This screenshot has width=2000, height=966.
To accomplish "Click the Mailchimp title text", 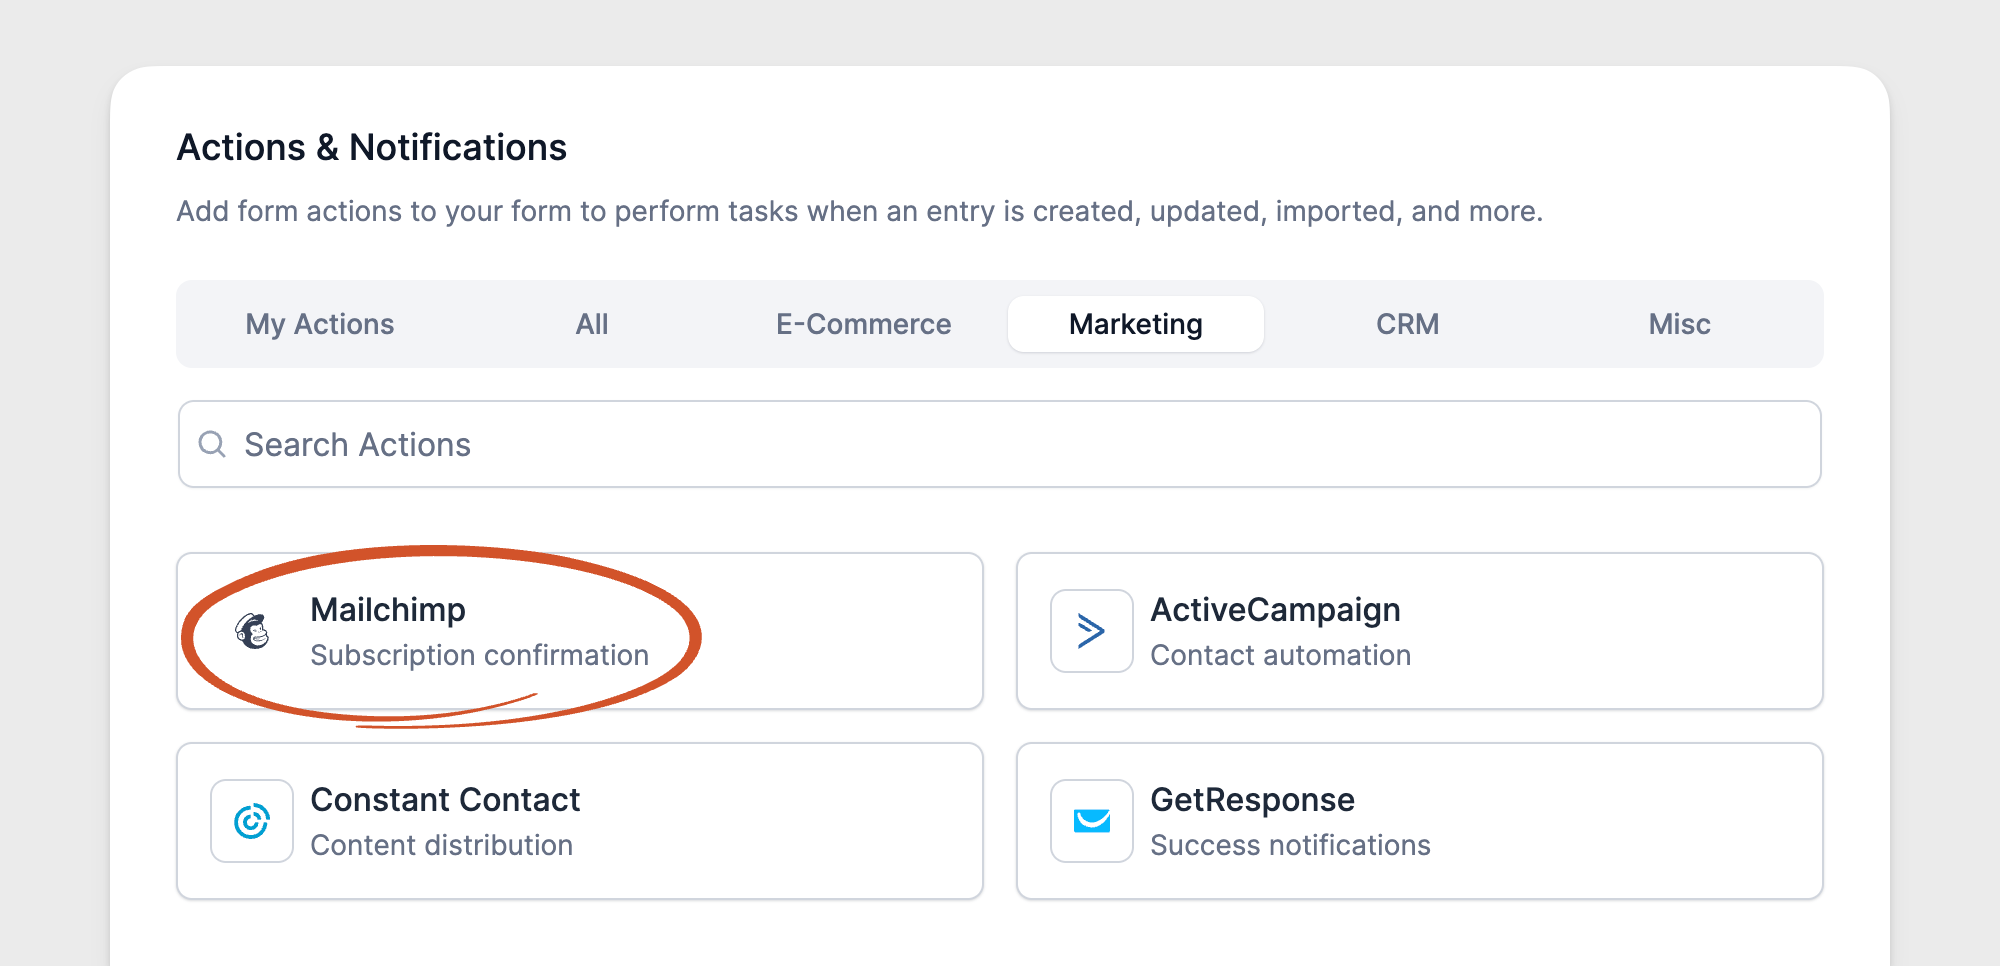I will click(388, 610).
